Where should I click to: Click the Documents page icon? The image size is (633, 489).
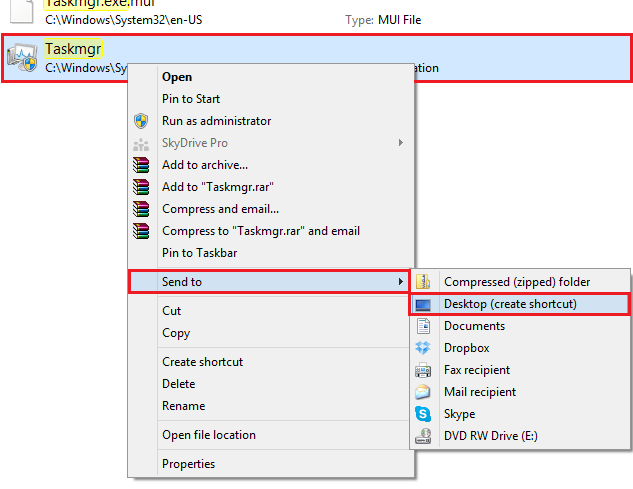(423, 326)
